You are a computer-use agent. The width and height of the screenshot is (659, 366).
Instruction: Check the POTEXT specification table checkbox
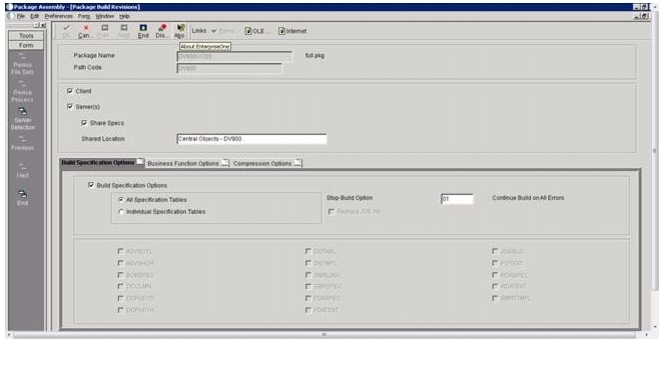coord(495,263)
